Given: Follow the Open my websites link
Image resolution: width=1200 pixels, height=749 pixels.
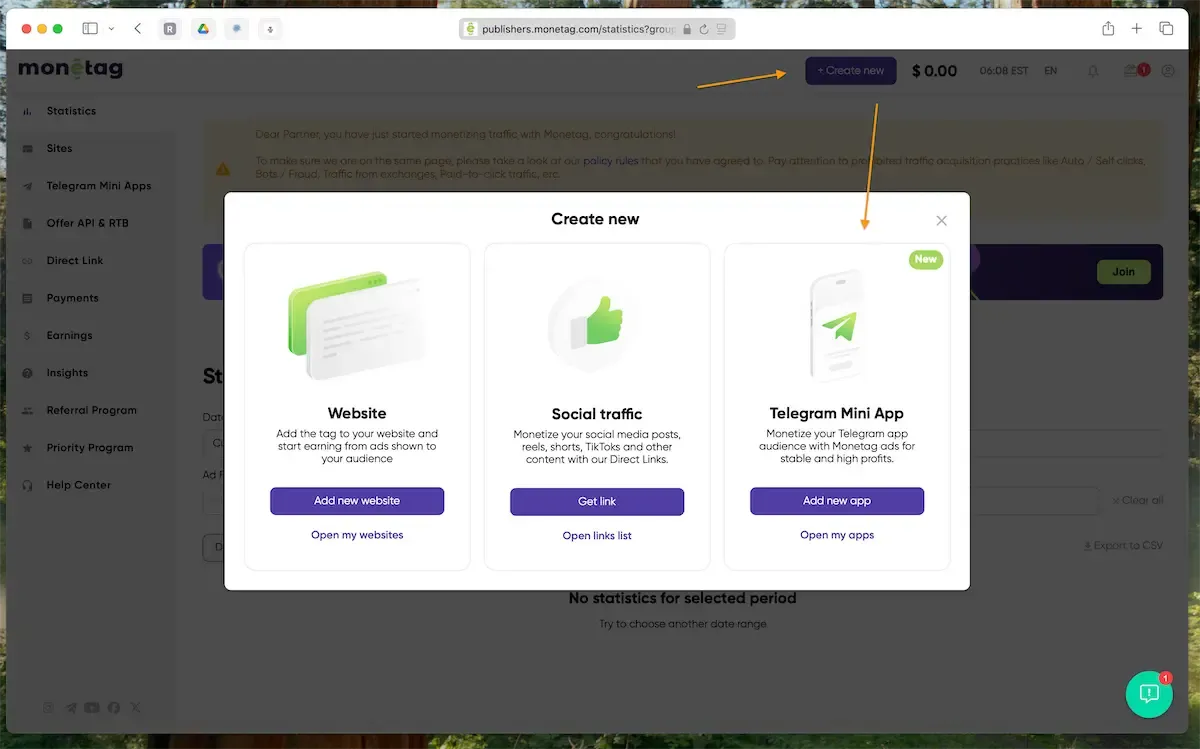Looking at the screenshot, I should [357, 535].
